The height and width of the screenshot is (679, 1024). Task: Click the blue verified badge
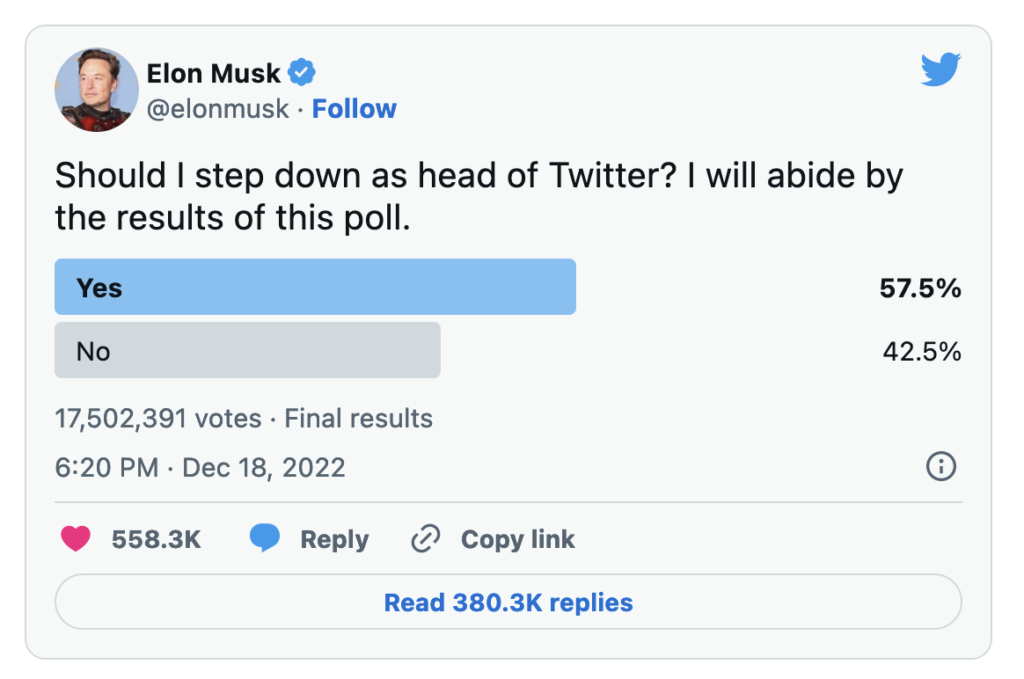click(302, 72)
